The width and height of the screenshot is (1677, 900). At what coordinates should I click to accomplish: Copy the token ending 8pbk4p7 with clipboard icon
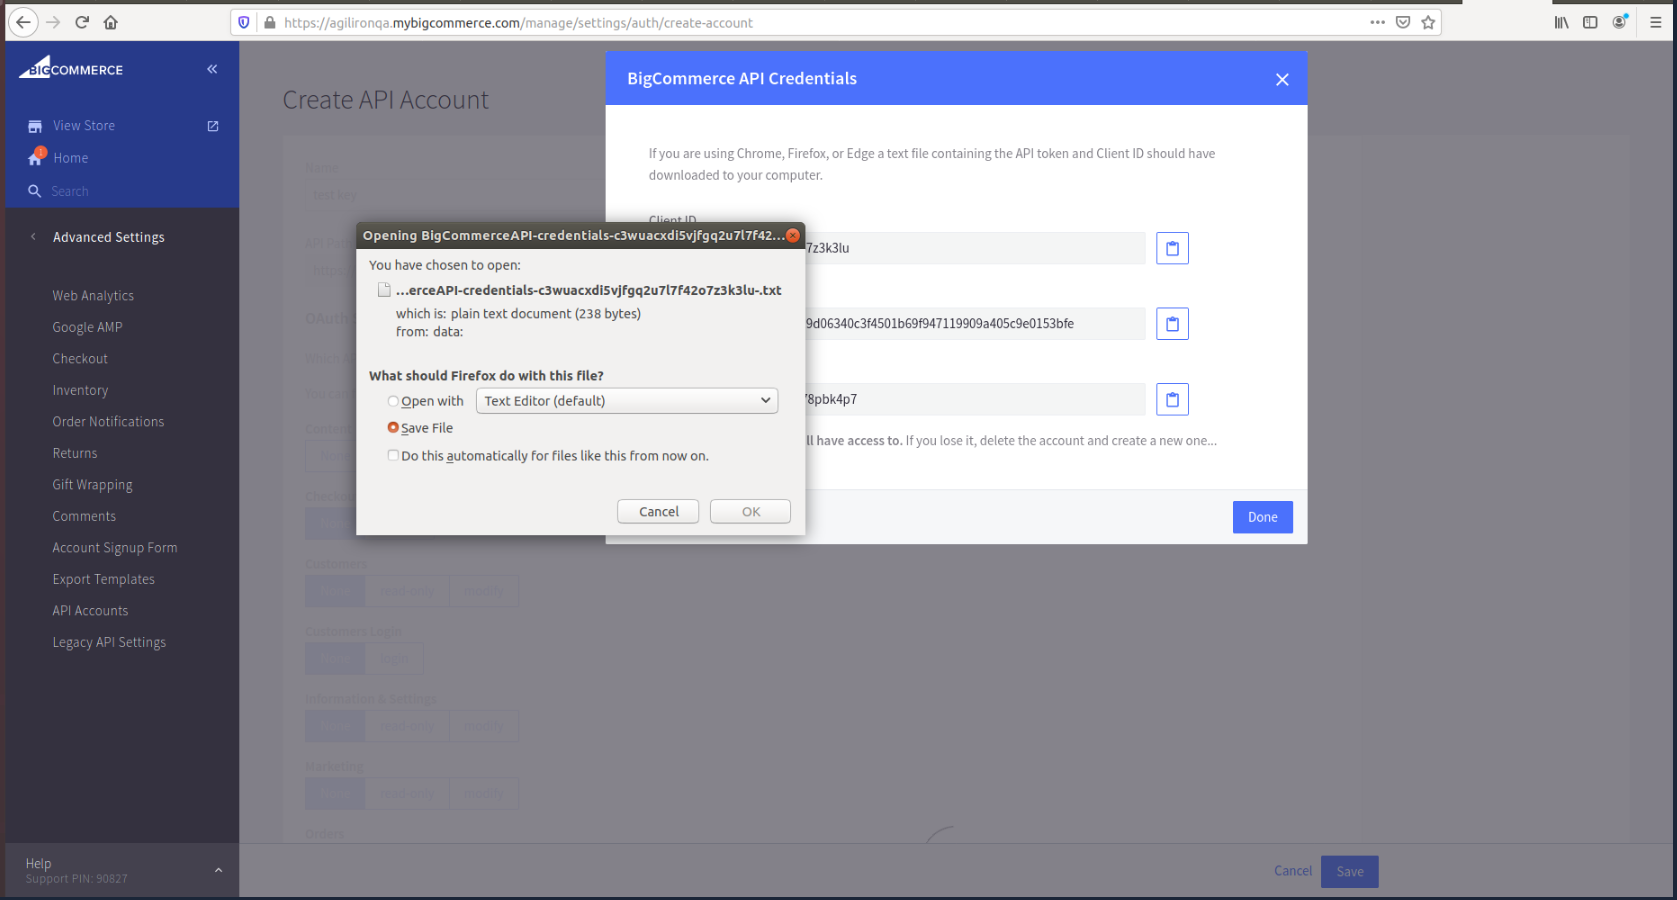coord(1172,400)
